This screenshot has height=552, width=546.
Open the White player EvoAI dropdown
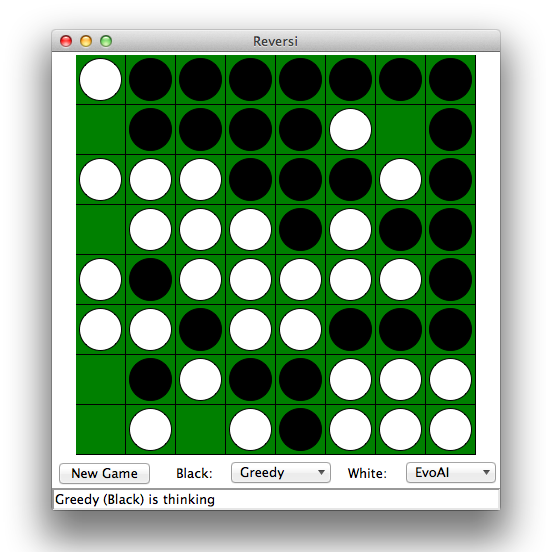(x=451, y=472)
